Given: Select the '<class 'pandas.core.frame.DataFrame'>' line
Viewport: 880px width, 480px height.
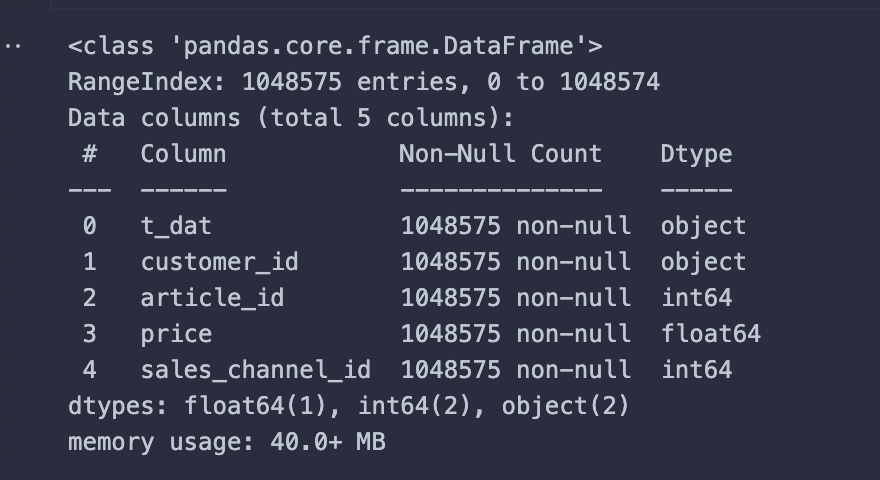Looking at the screenshot, I should coord(335,46).
